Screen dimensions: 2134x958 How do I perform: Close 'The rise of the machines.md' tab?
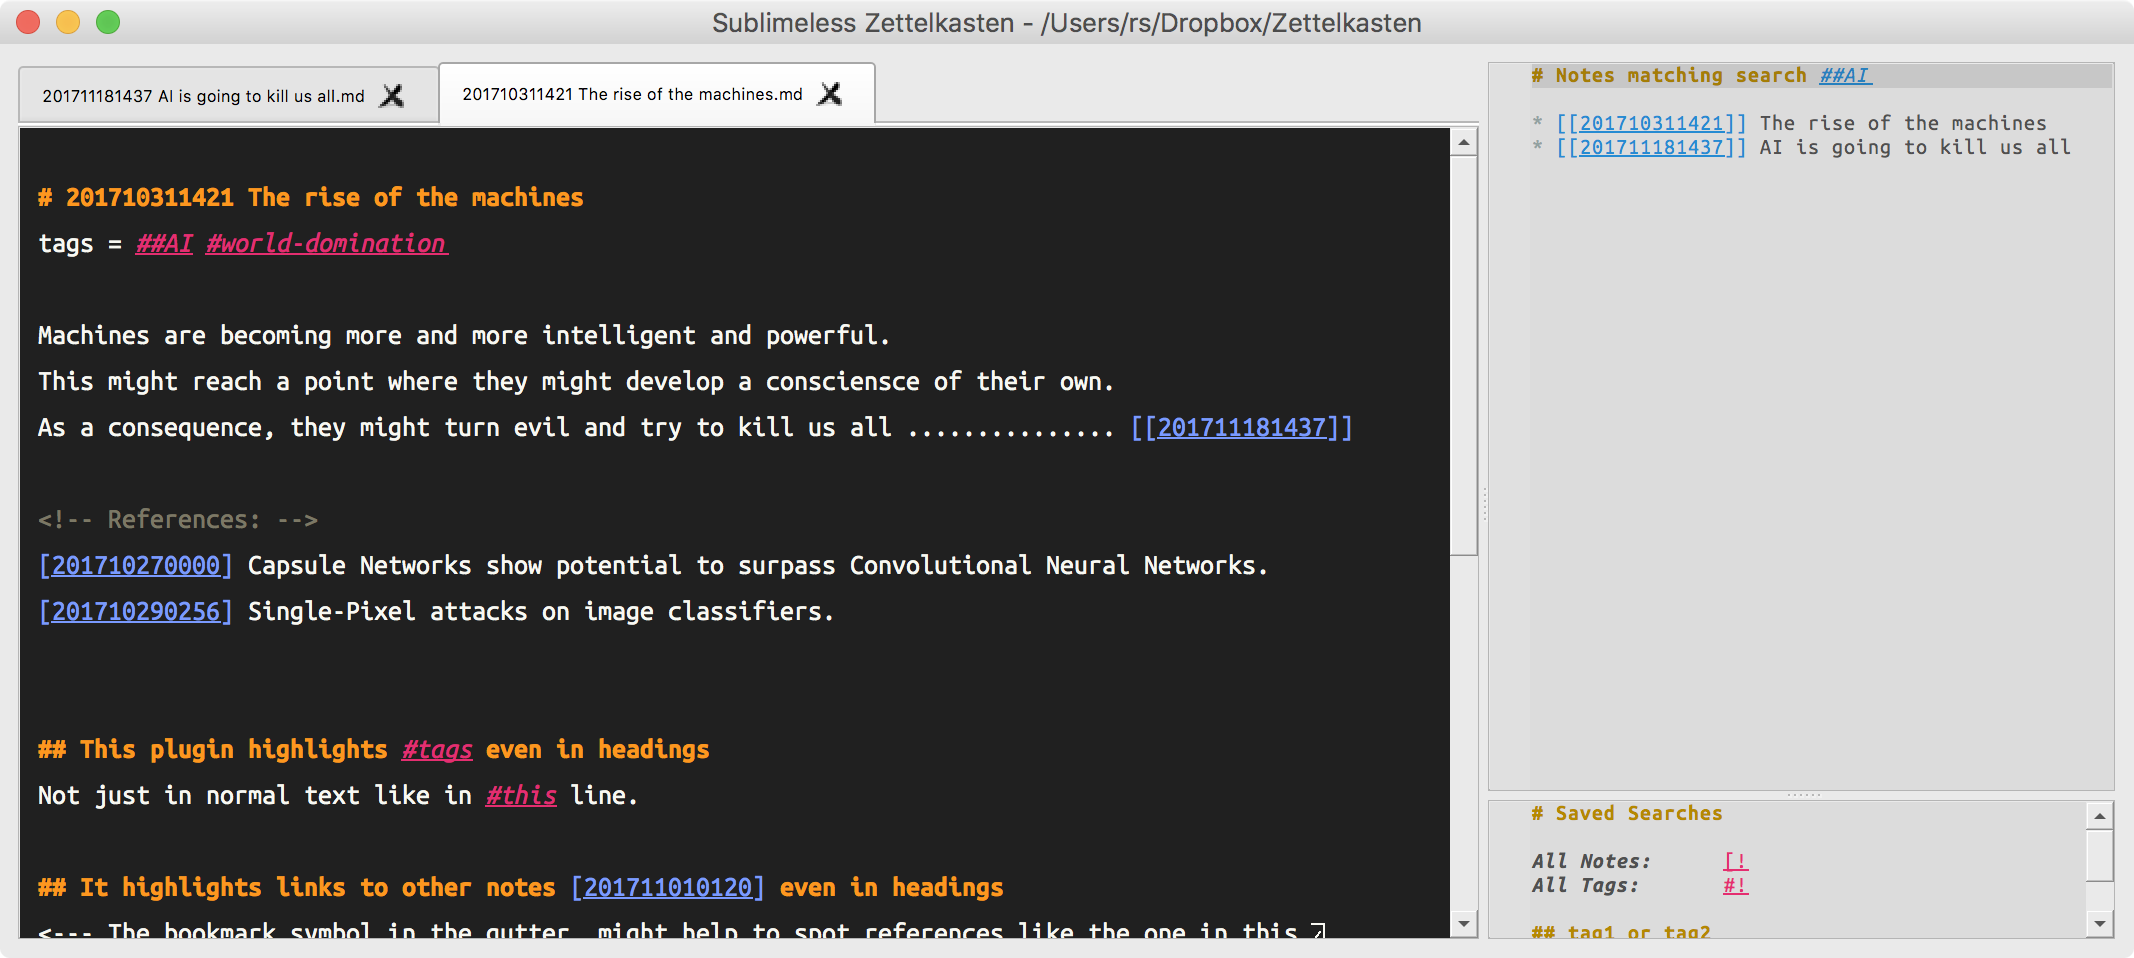point(829,94)
